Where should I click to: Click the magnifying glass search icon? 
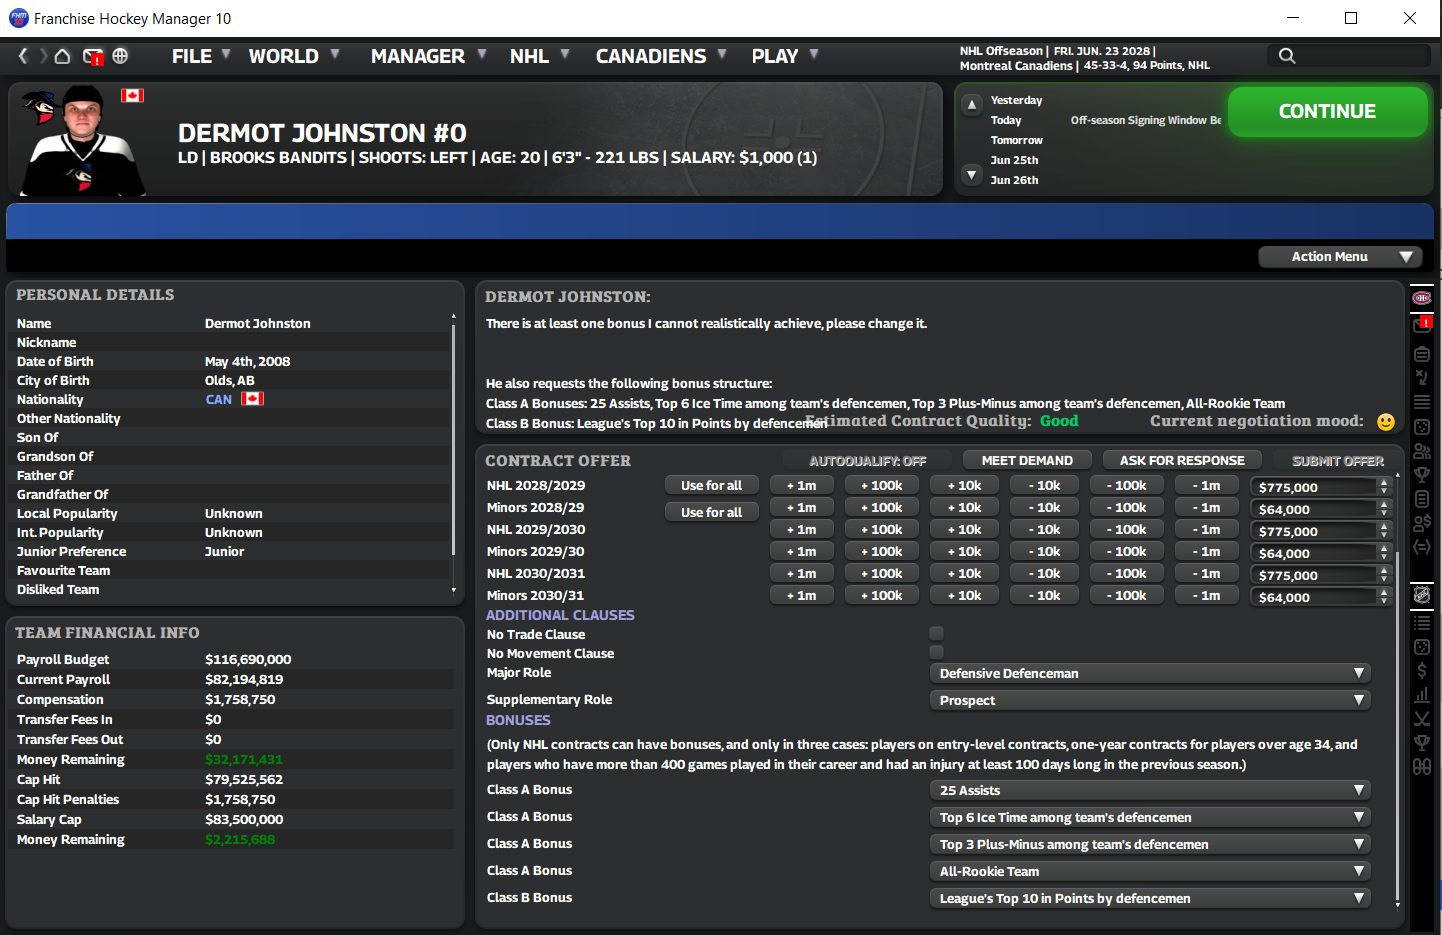[x=1287, y=56]
